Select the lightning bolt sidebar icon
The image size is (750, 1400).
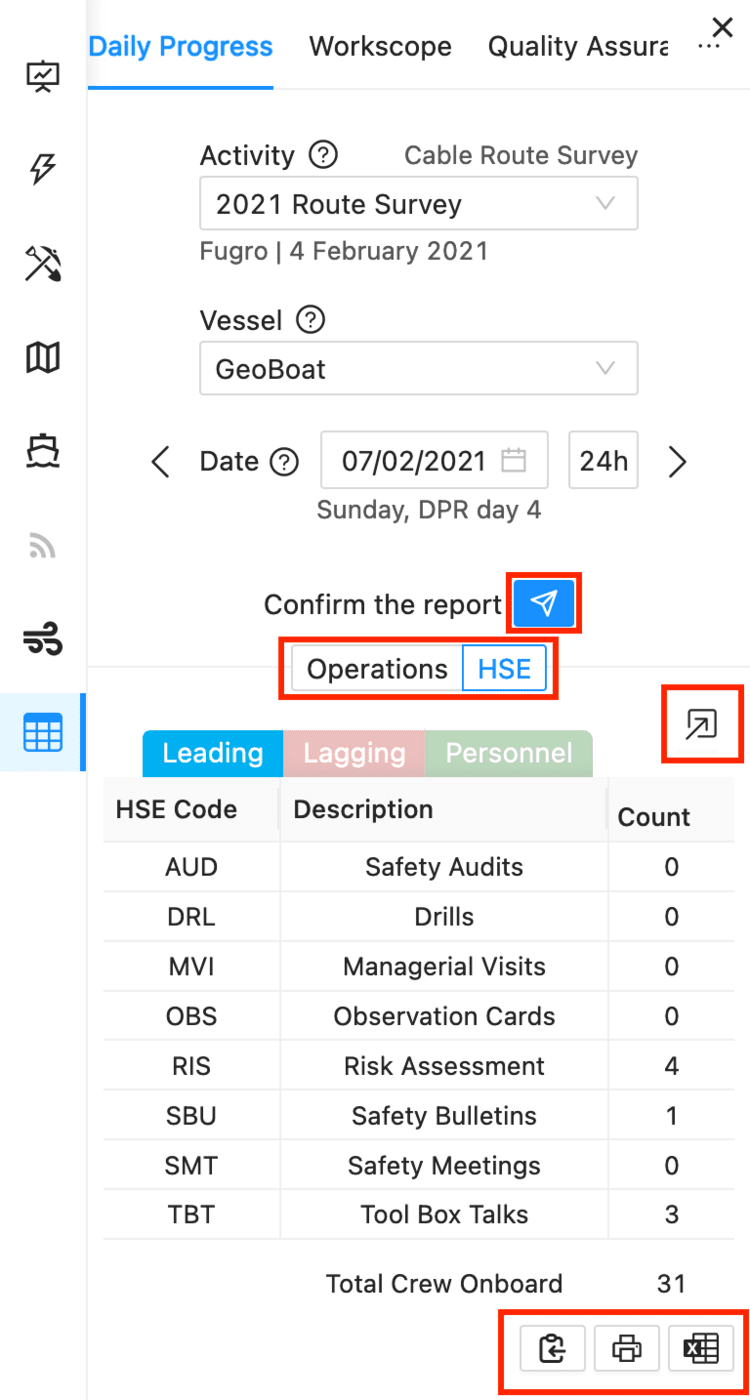click(x=43, y=170)
